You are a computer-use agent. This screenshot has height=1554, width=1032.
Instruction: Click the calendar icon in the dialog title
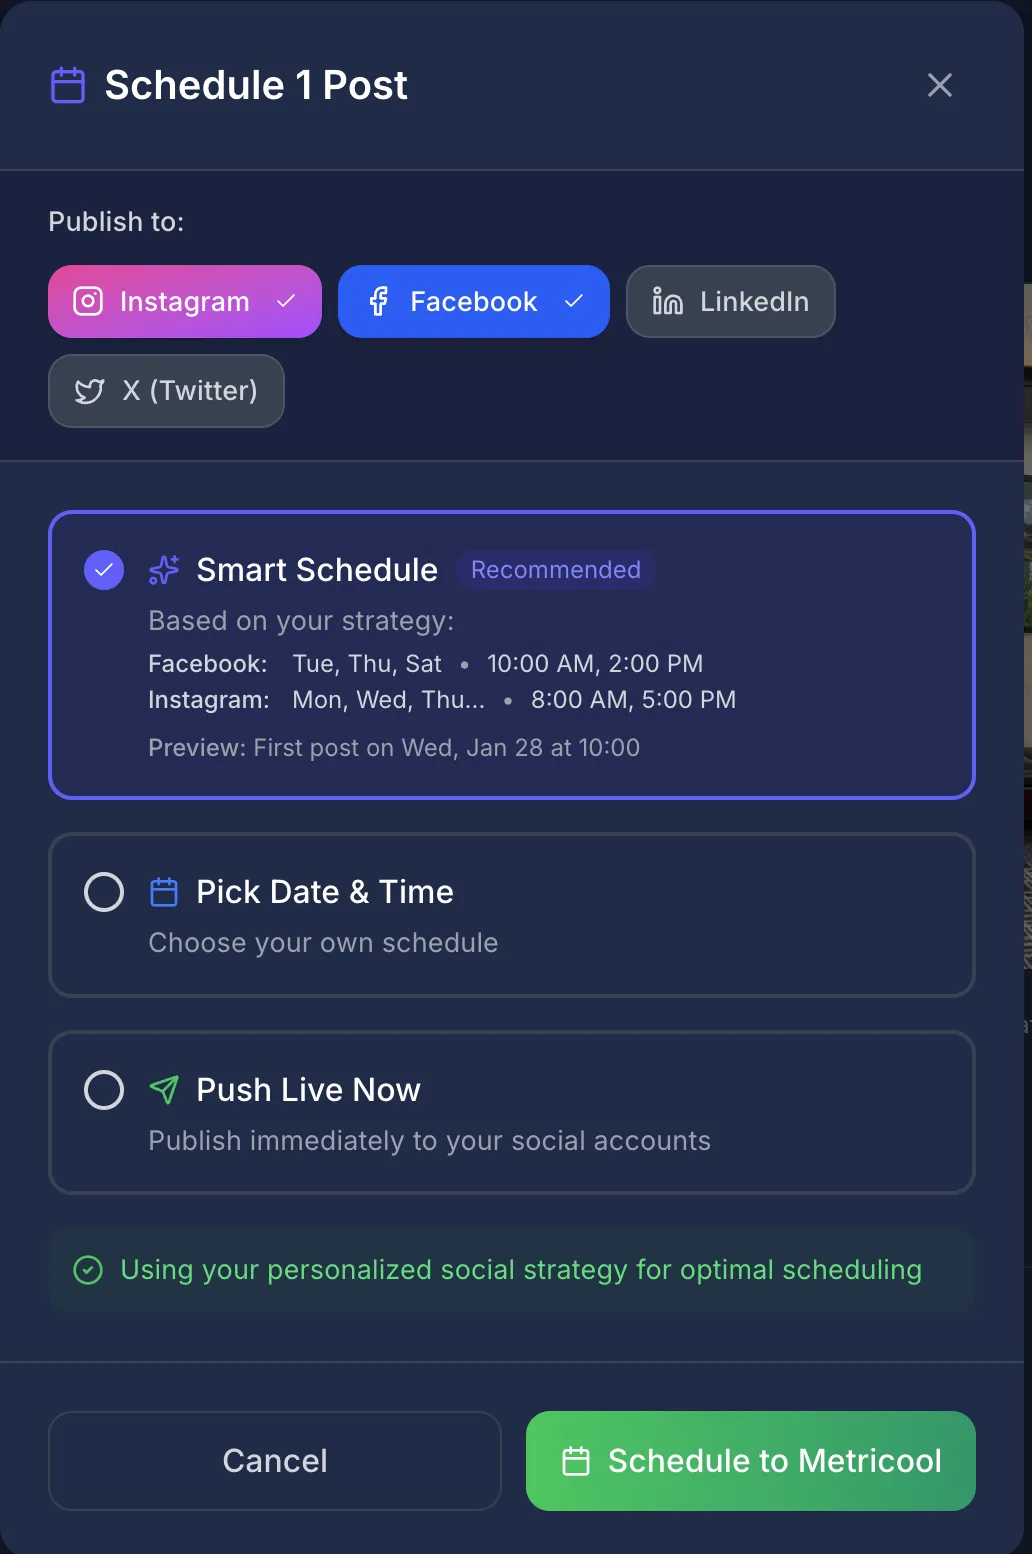tap(66, 85)
